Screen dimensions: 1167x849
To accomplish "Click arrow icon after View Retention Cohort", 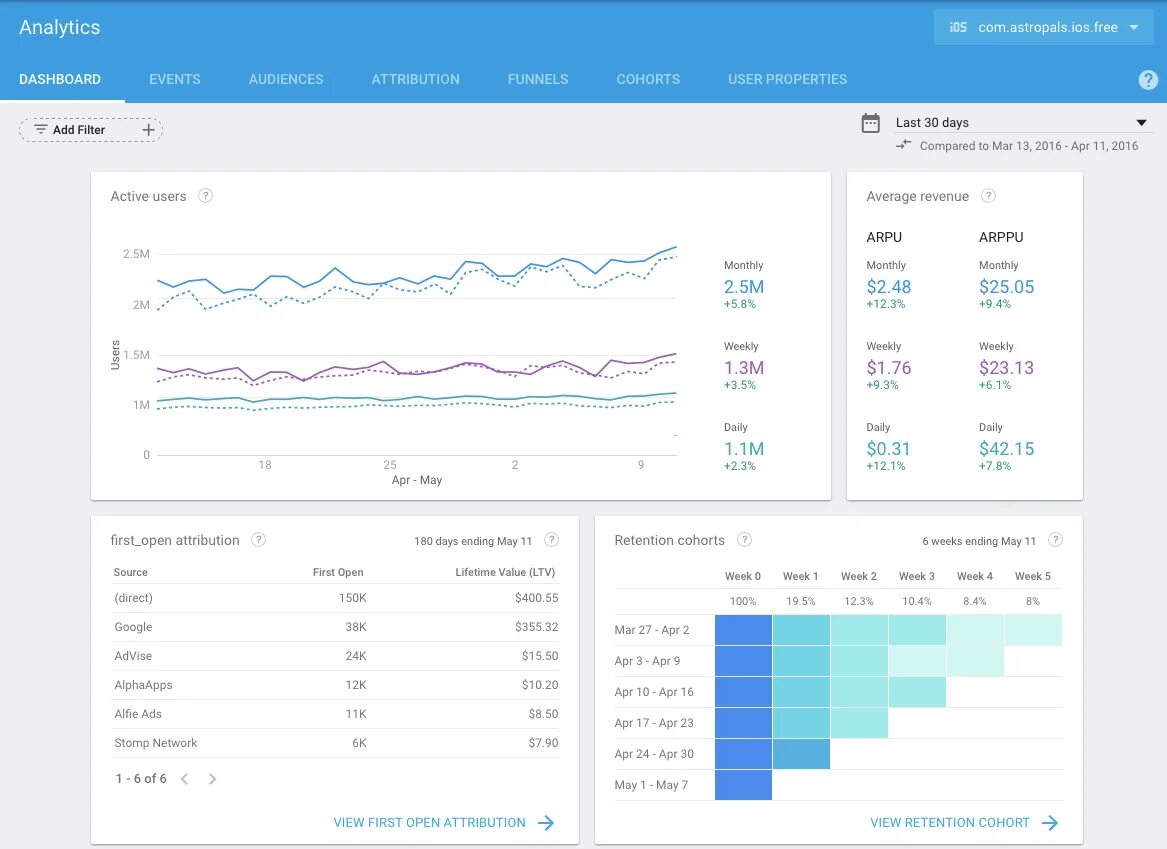I will tap(1050, 822).
